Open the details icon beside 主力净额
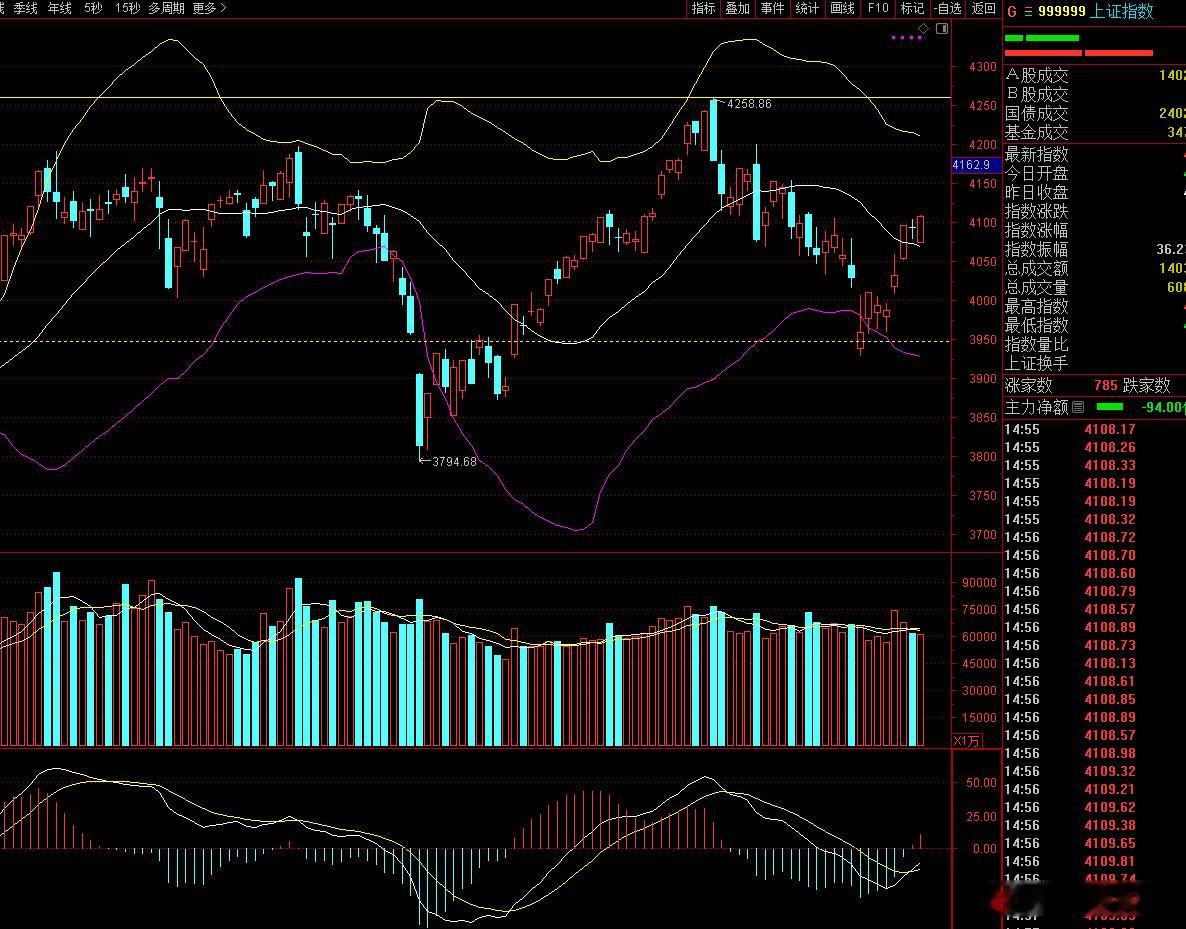 1078,407
